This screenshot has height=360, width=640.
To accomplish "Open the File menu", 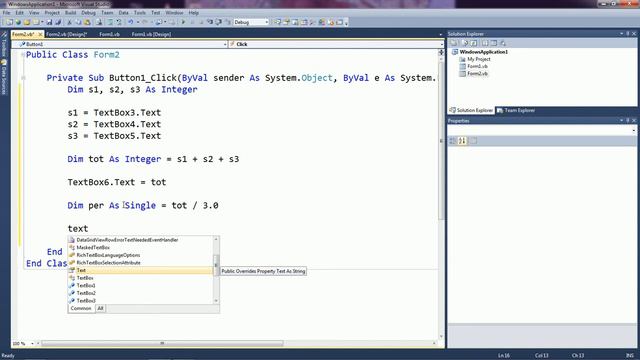I will click(x=6, y=13).
